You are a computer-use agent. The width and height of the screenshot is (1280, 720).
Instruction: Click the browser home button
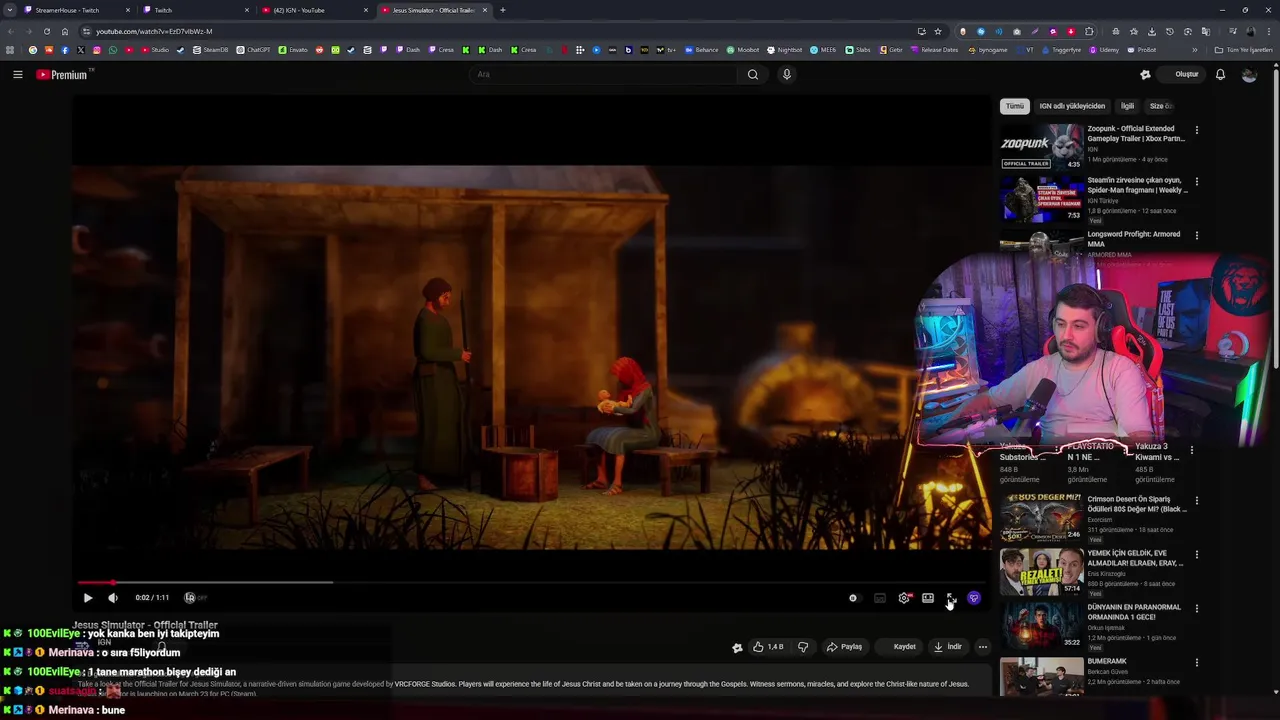pyautogui.click(x=65, y=31)
